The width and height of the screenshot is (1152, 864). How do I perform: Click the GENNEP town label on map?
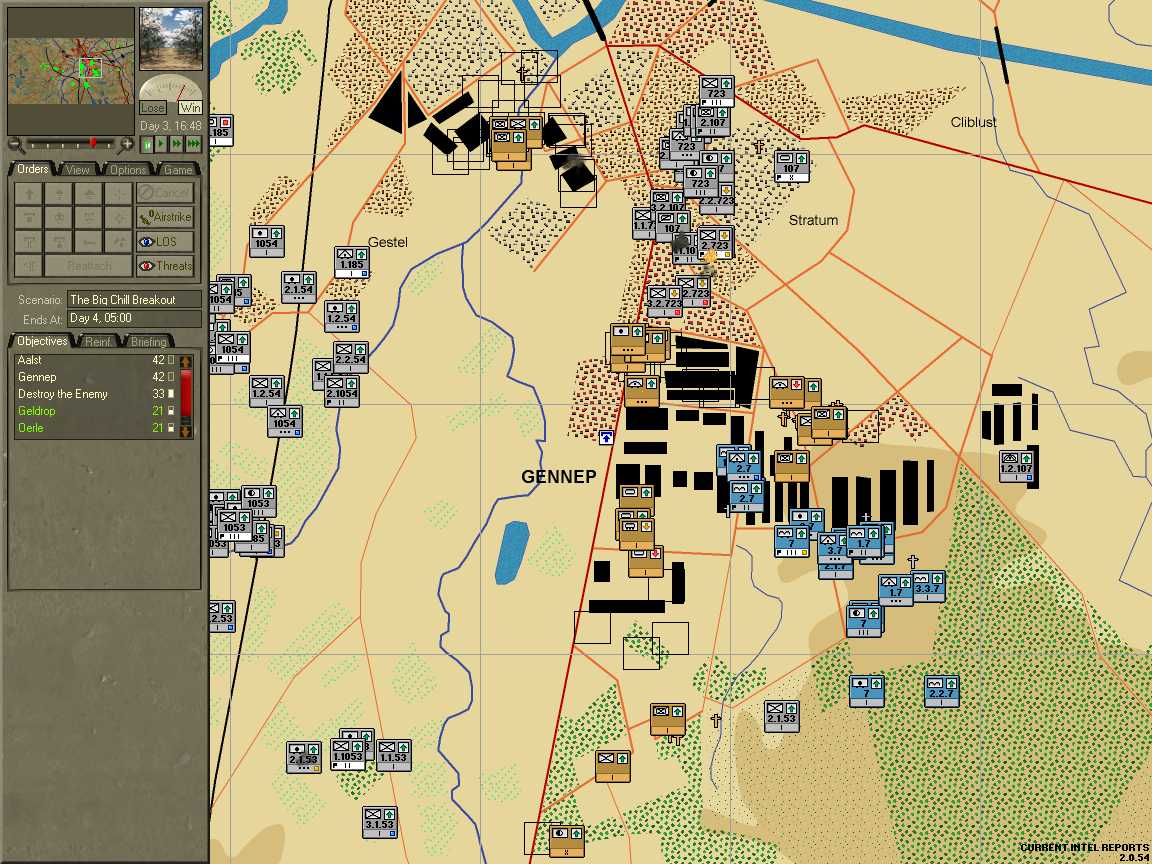[x=558, y=477]
